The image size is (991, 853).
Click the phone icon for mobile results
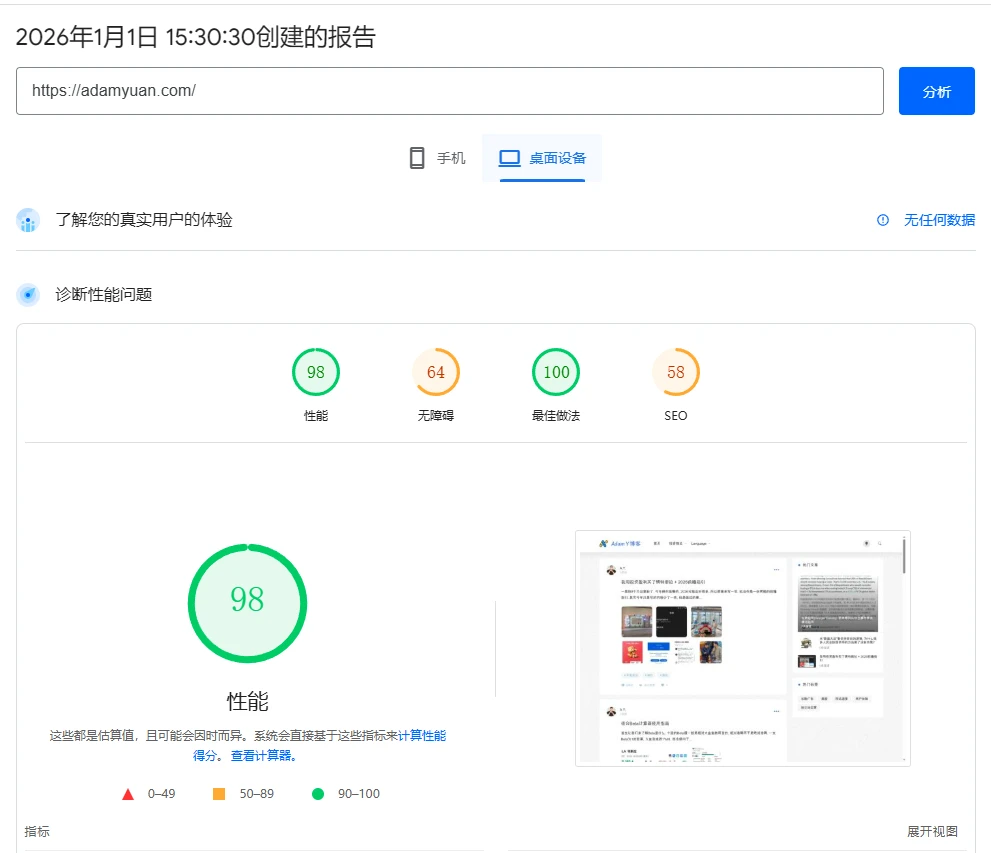(417, 158)
